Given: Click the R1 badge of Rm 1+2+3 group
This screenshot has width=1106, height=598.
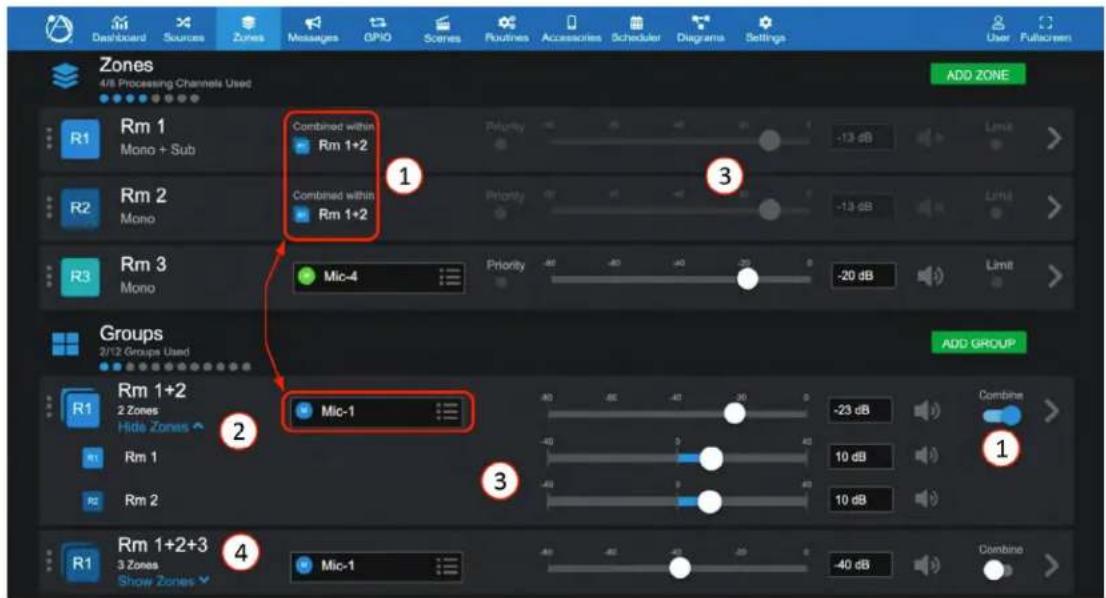Looking at the screenshot, I should (80, 563).
